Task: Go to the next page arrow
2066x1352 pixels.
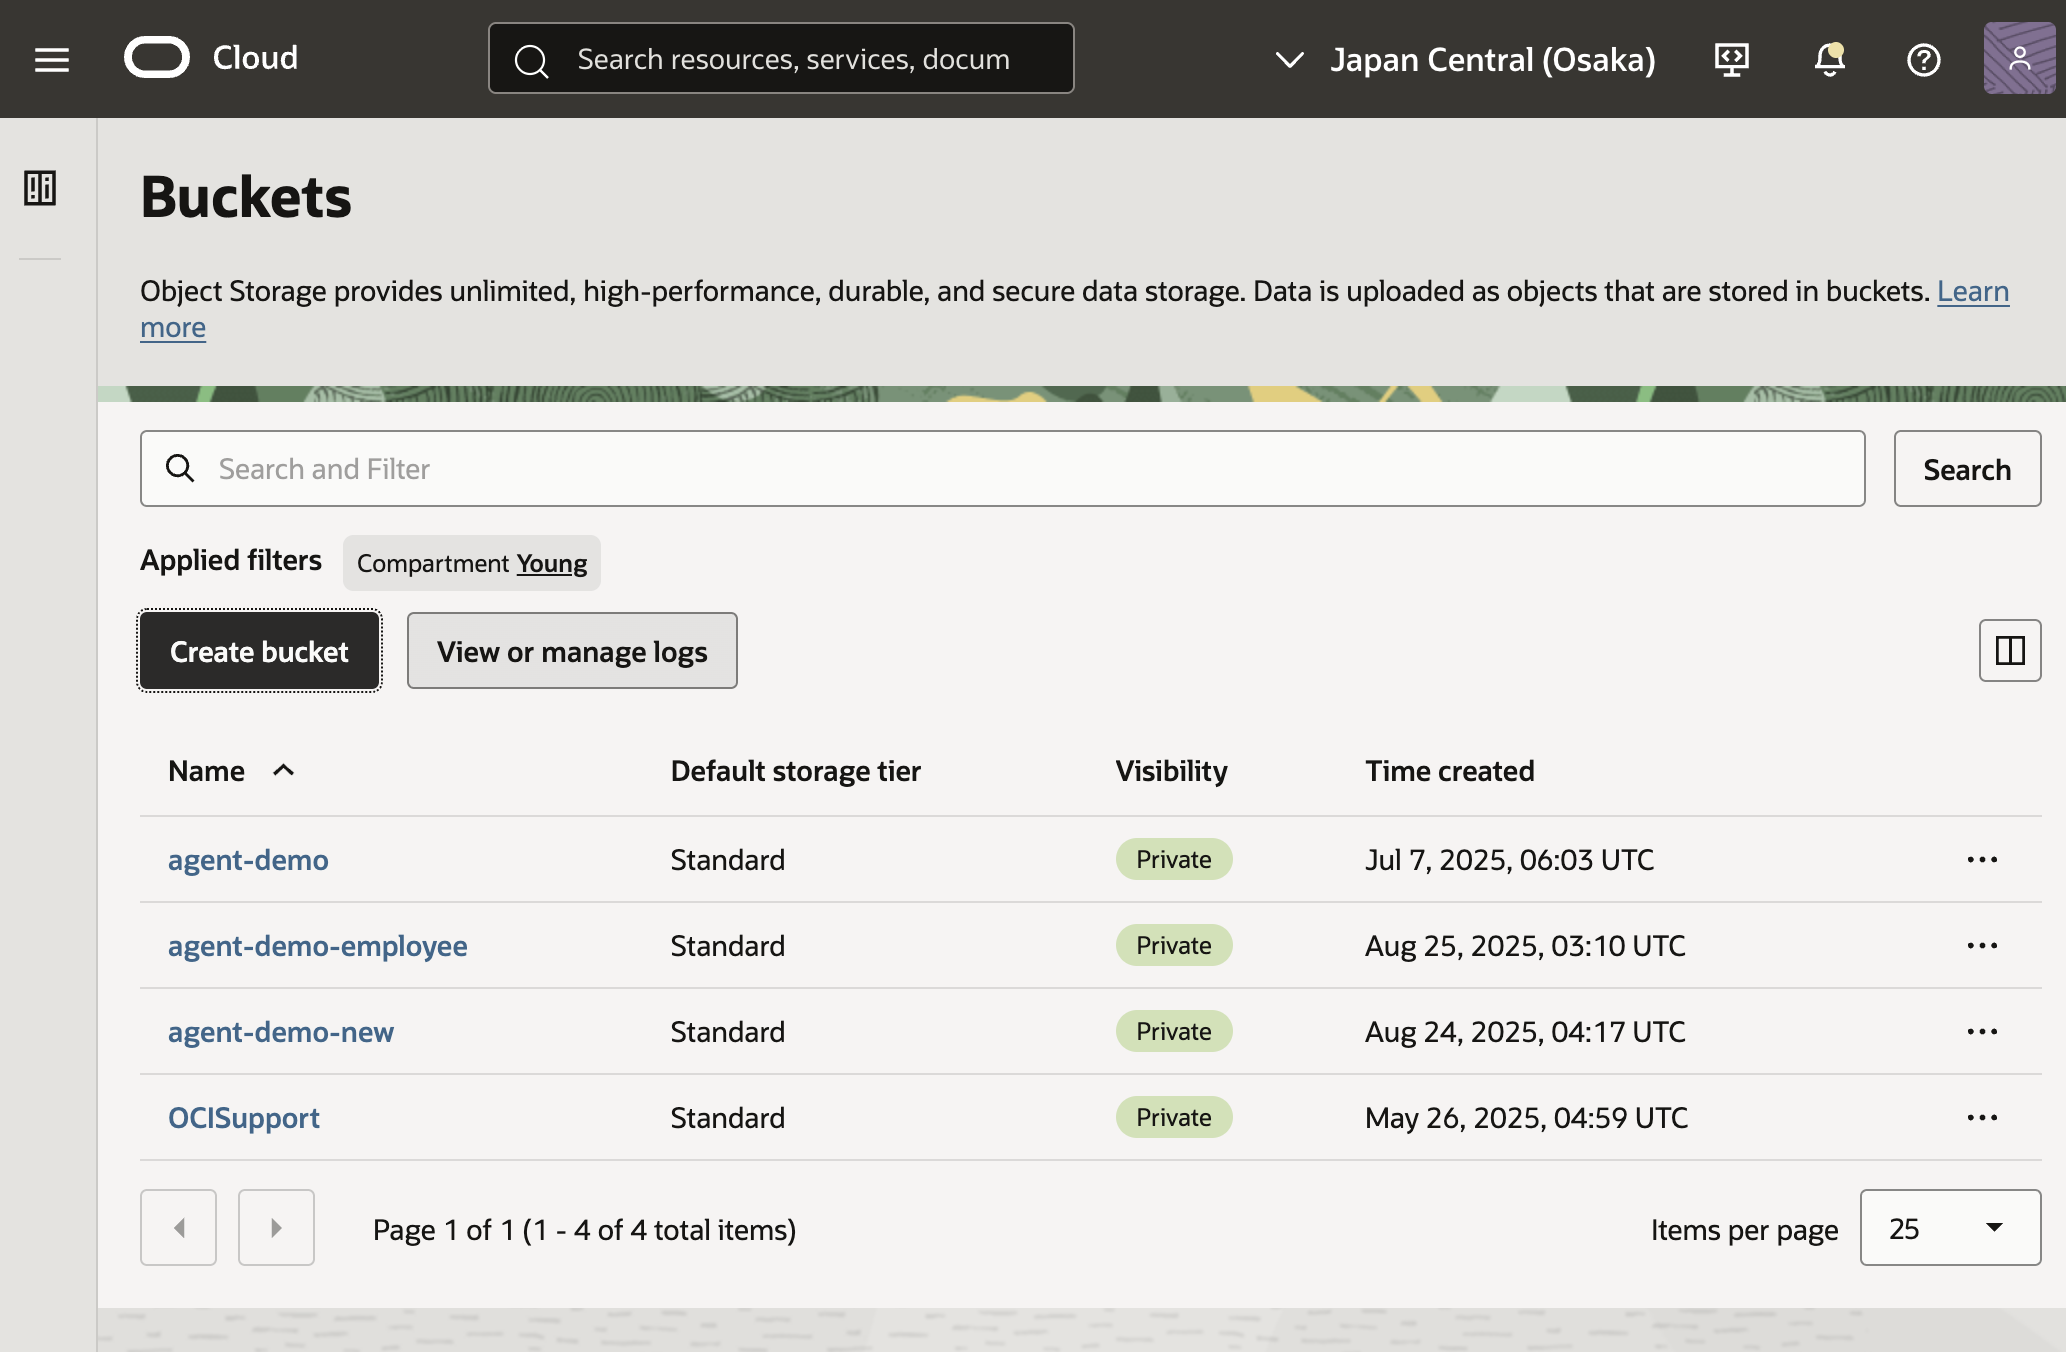Action: [x=276, y=1228]
